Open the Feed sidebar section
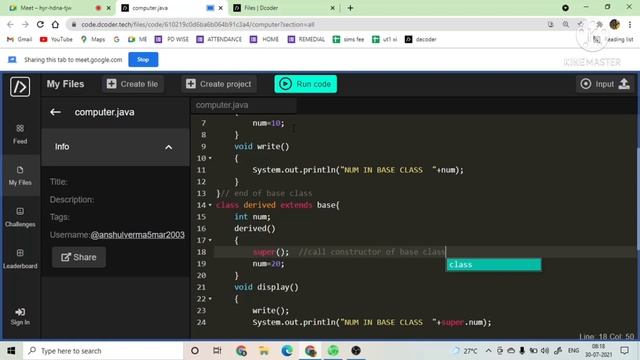640x360 pixels. click(x=20, y=134)
